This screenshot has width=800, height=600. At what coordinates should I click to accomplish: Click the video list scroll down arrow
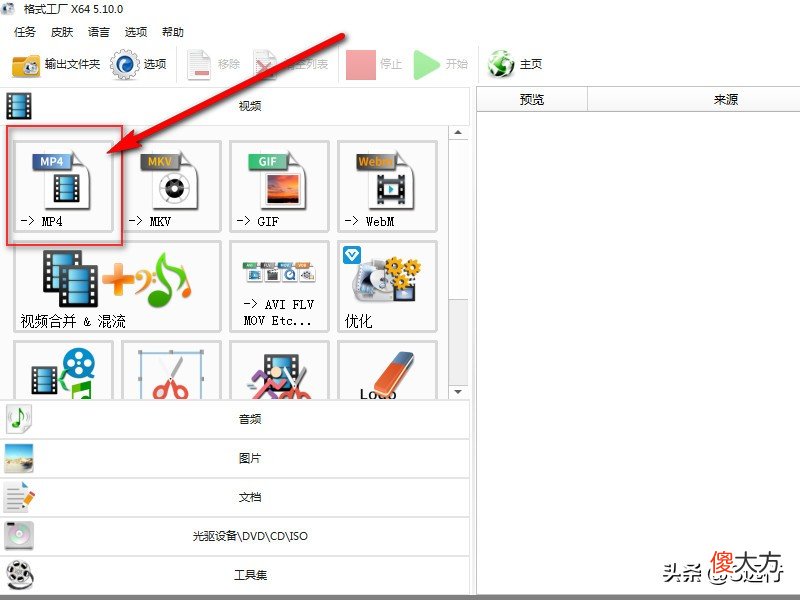458,392
